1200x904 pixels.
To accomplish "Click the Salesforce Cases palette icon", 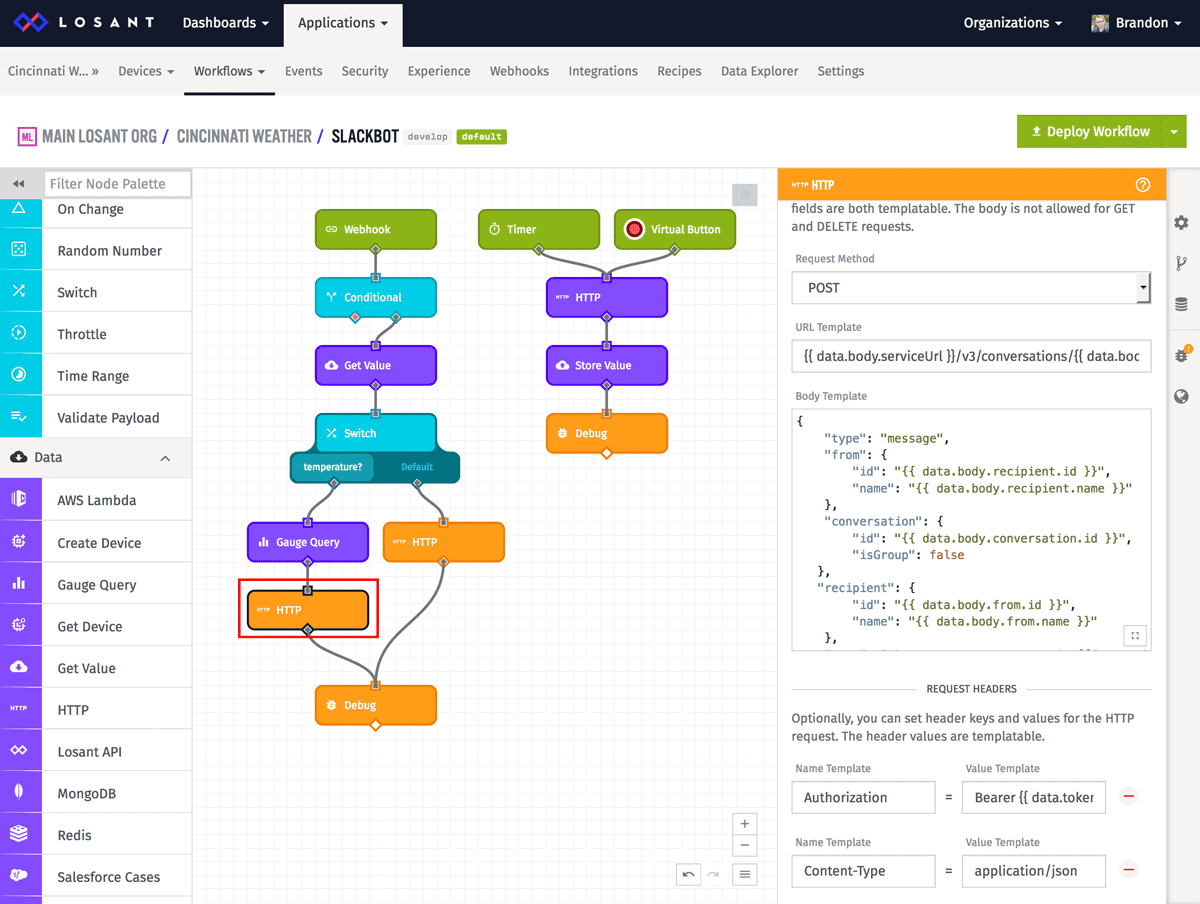I will coord(19,876).
